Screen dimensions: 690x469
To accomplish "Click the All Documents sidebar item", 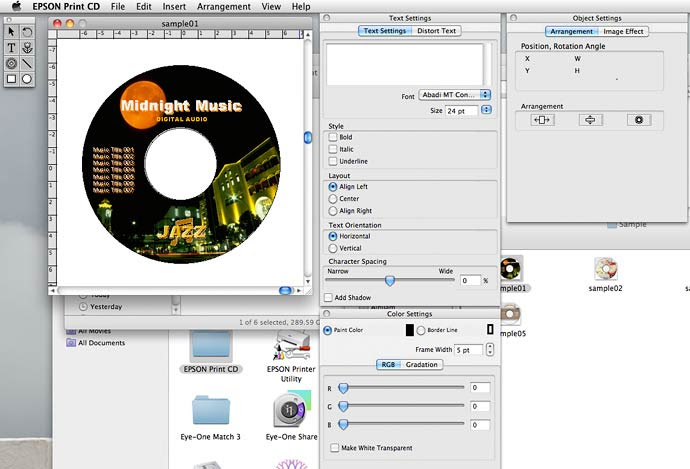I will pos(96,343).
